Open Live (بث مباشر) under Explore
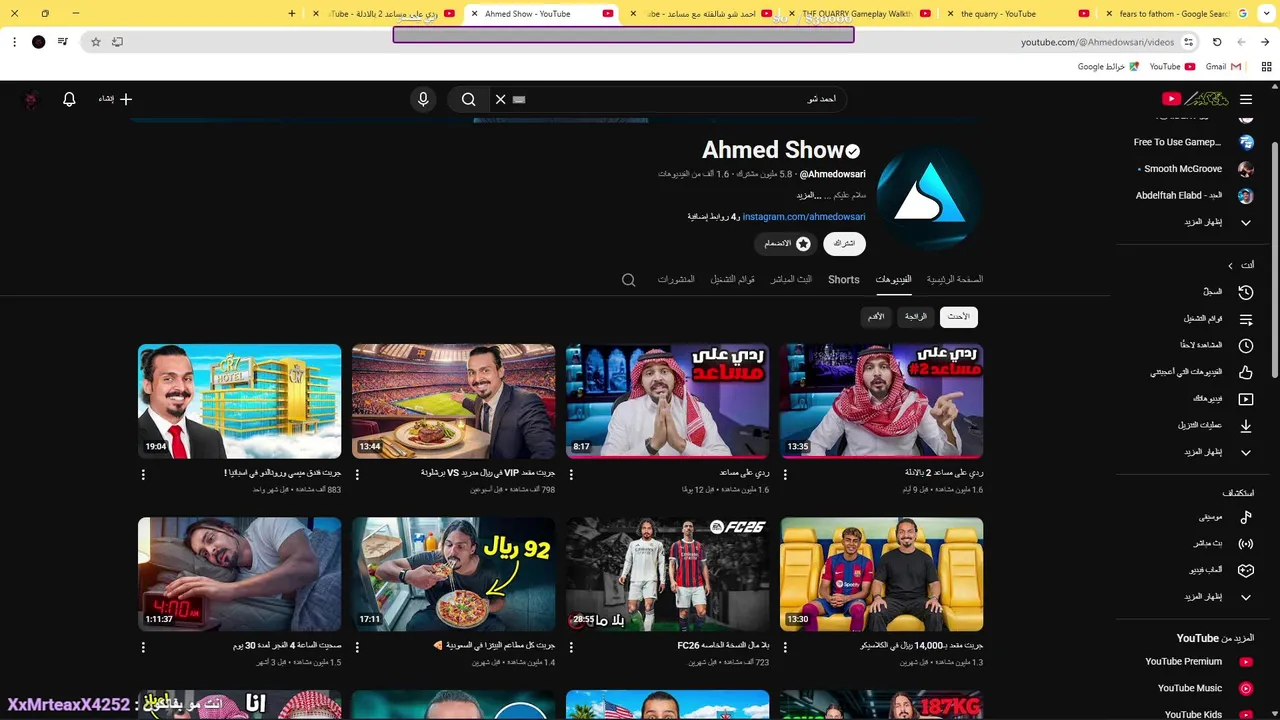This screenshot has width=1280, height=720. click(x=1223, y=543)
